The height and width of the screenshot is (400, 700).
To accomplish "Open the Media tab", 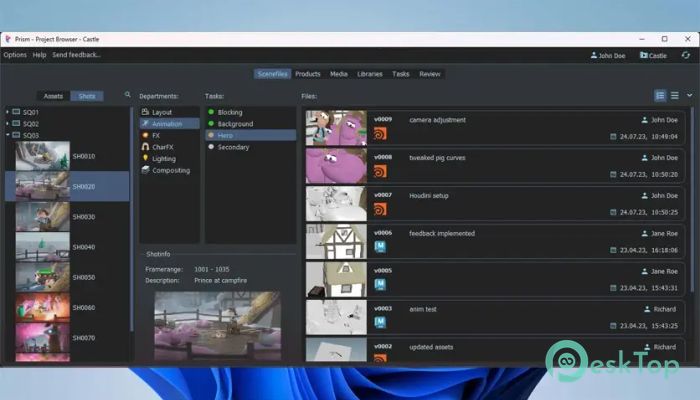I will click(x=339, y=74).
